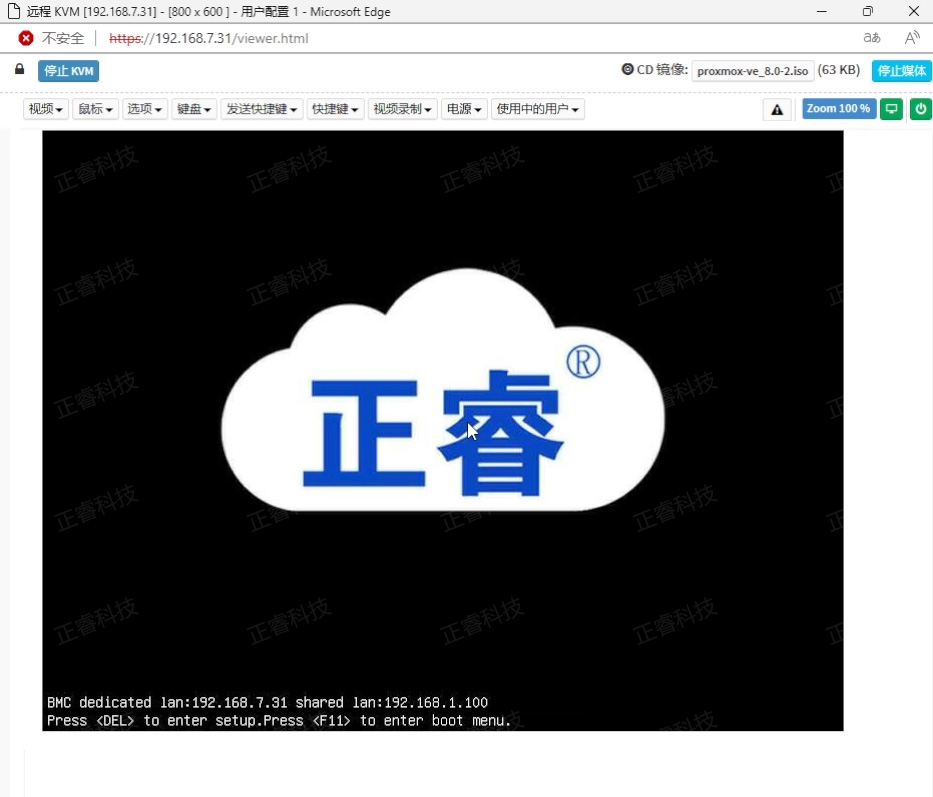933x797 pixels.
Task: Click the address bar URL 192.168.7.31/viewer.html
Action: pos(208,39)
